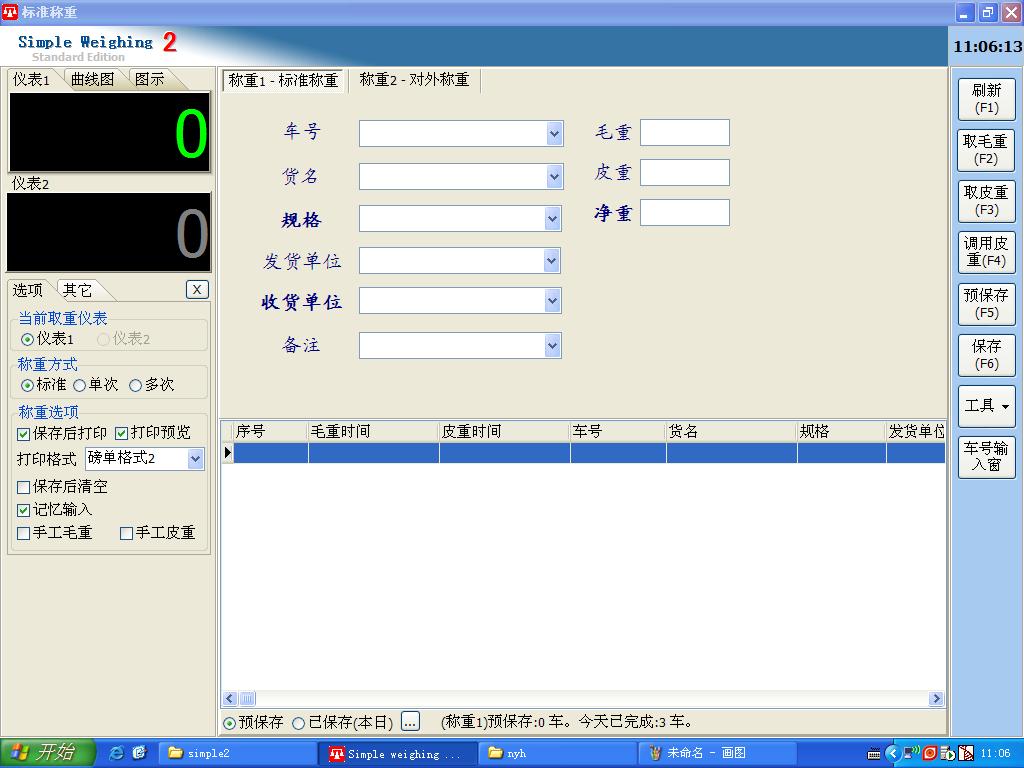Screen dimensions: 1024x768
Task: Select the 单次 weighing mode radio button
Action: point(80,385)
